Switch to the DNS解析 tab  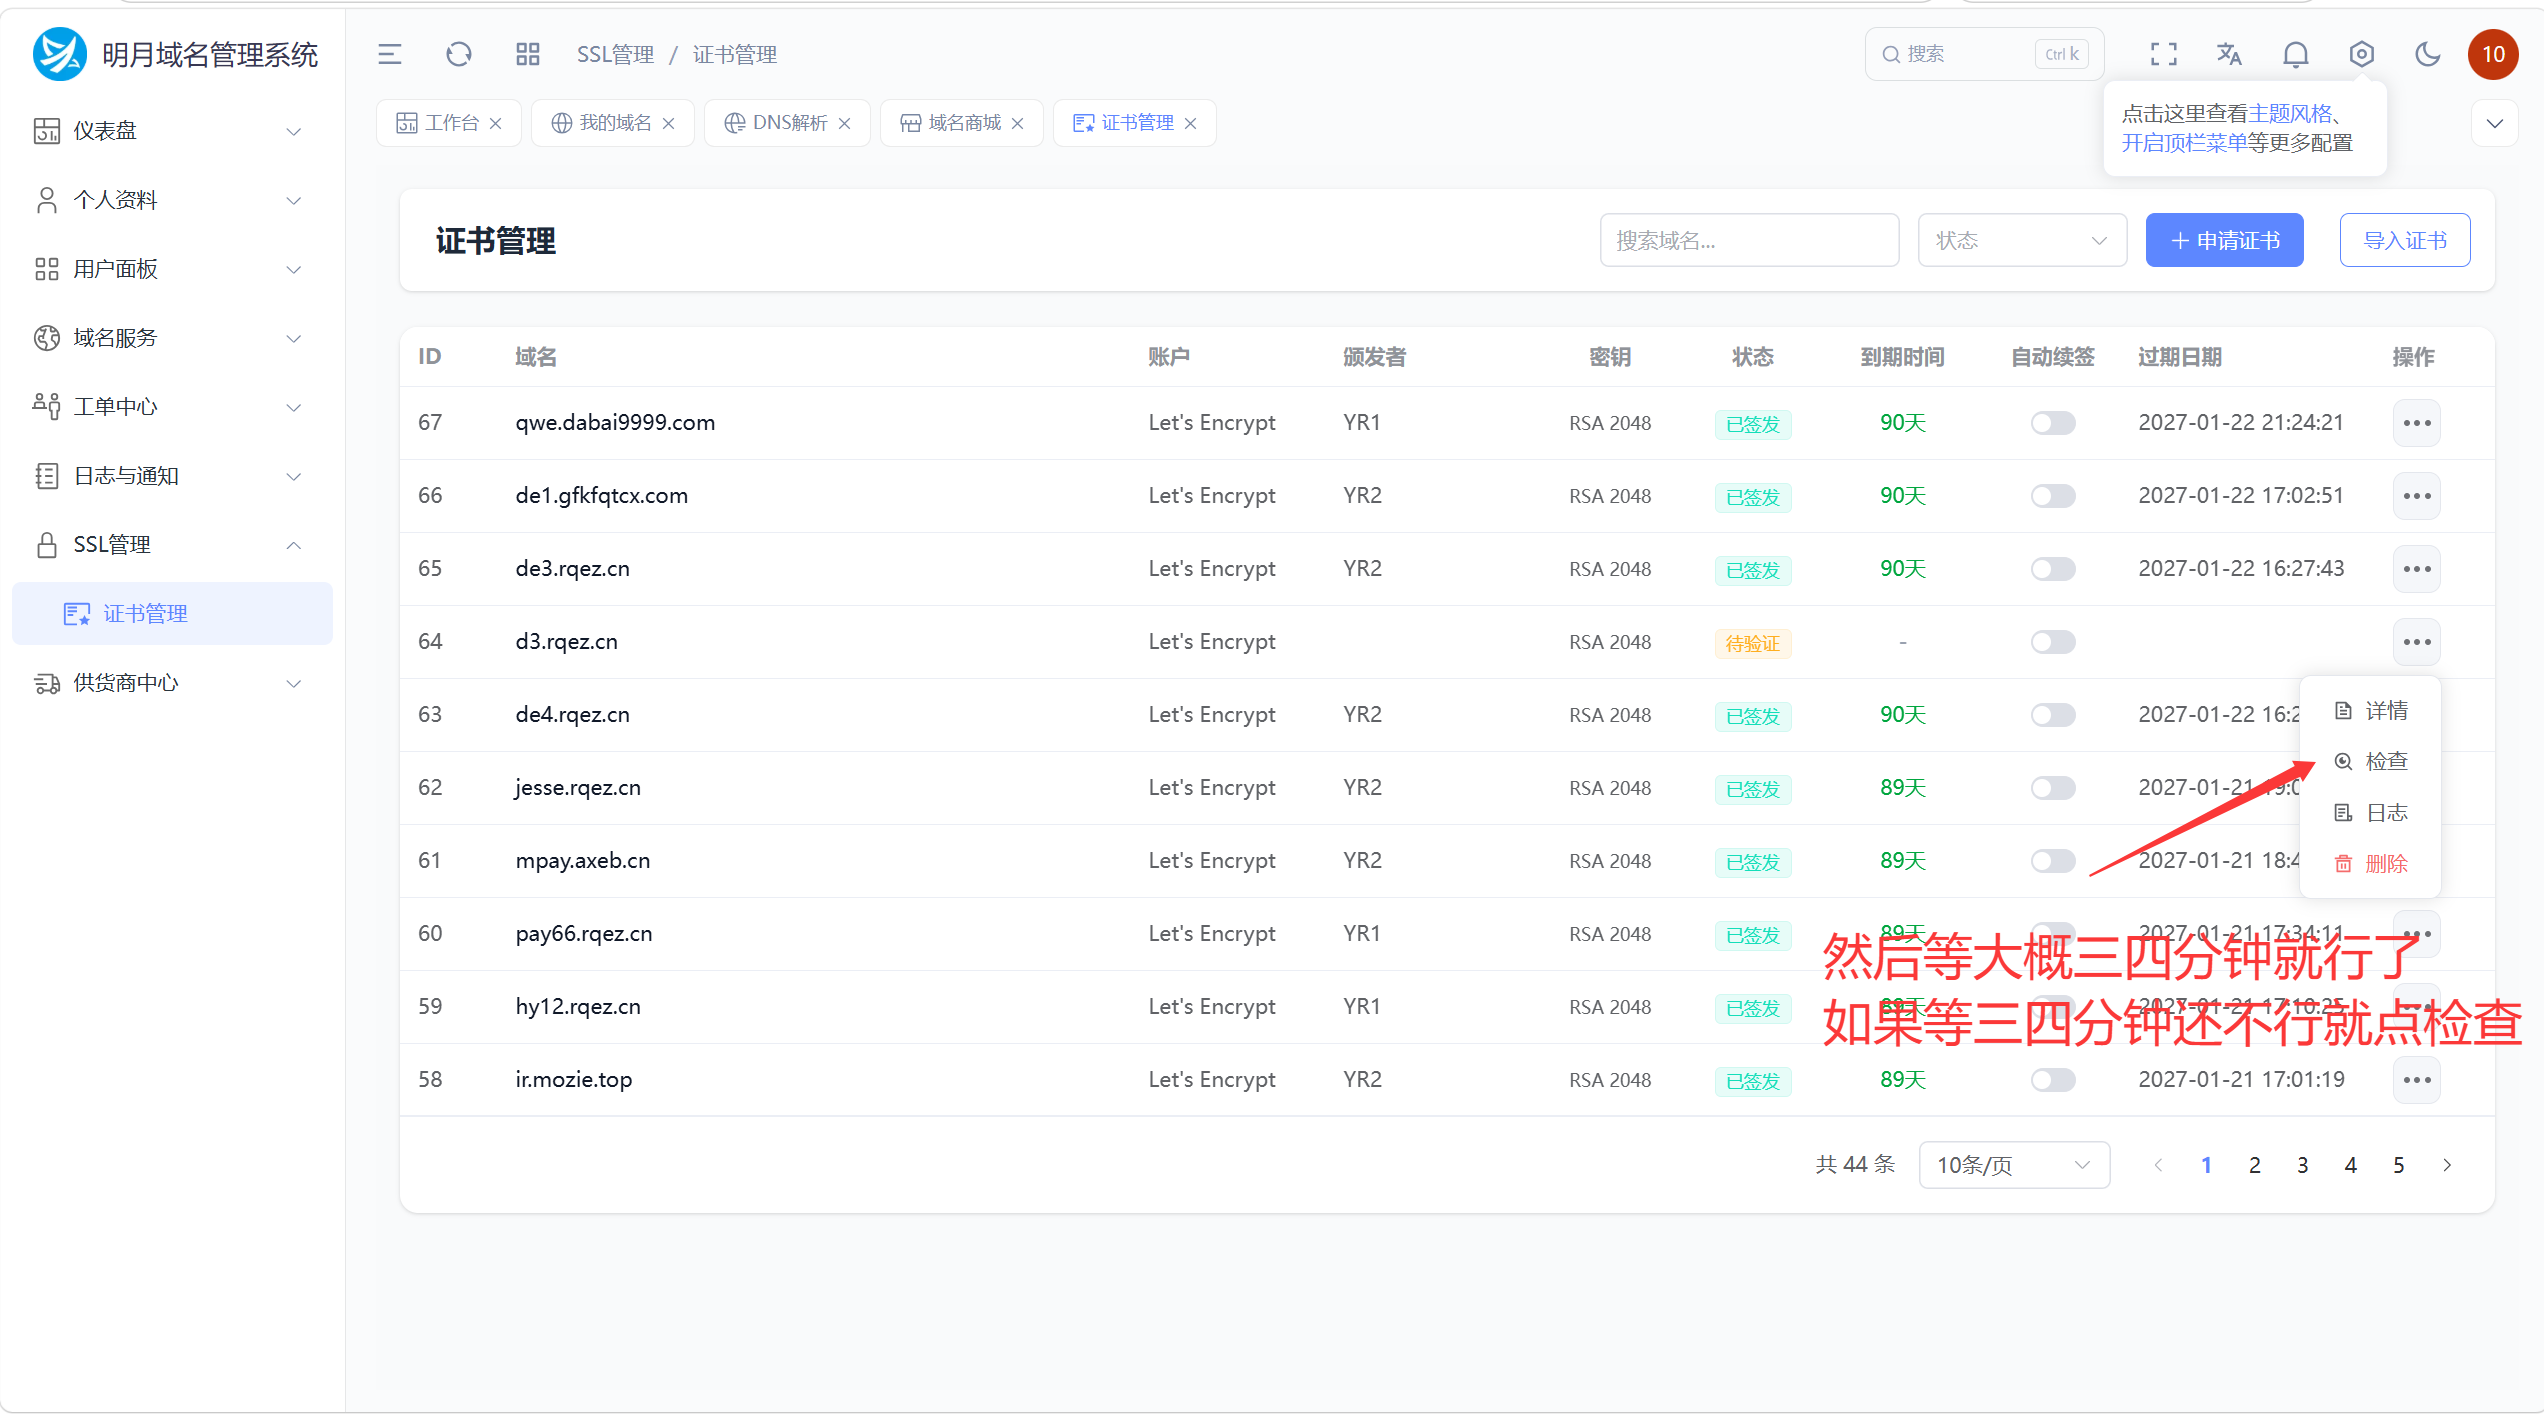click(x=787, y=123)
